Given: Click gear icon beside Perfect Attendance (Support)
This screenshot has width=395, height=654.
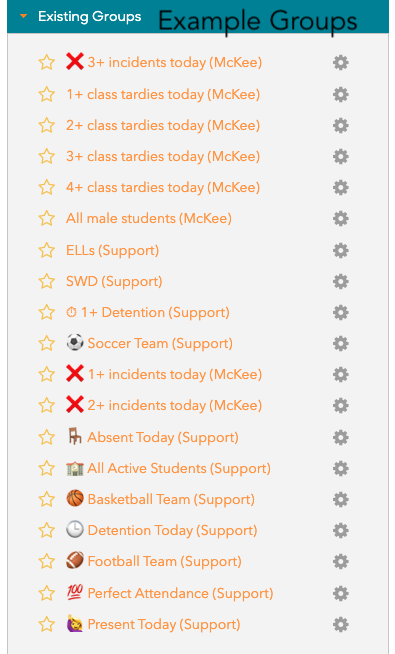Looking at the screenshot, I should point(341,593).
